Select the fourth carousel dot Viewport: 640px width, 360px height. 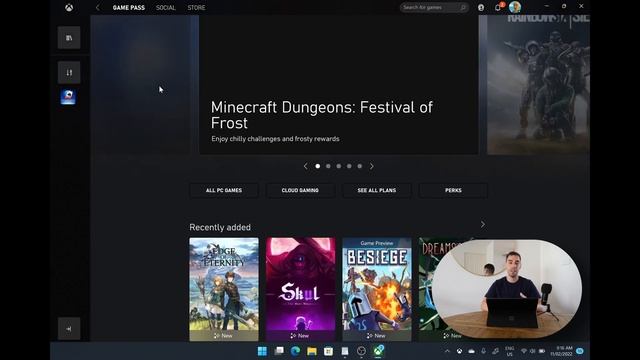coord(349,166)
